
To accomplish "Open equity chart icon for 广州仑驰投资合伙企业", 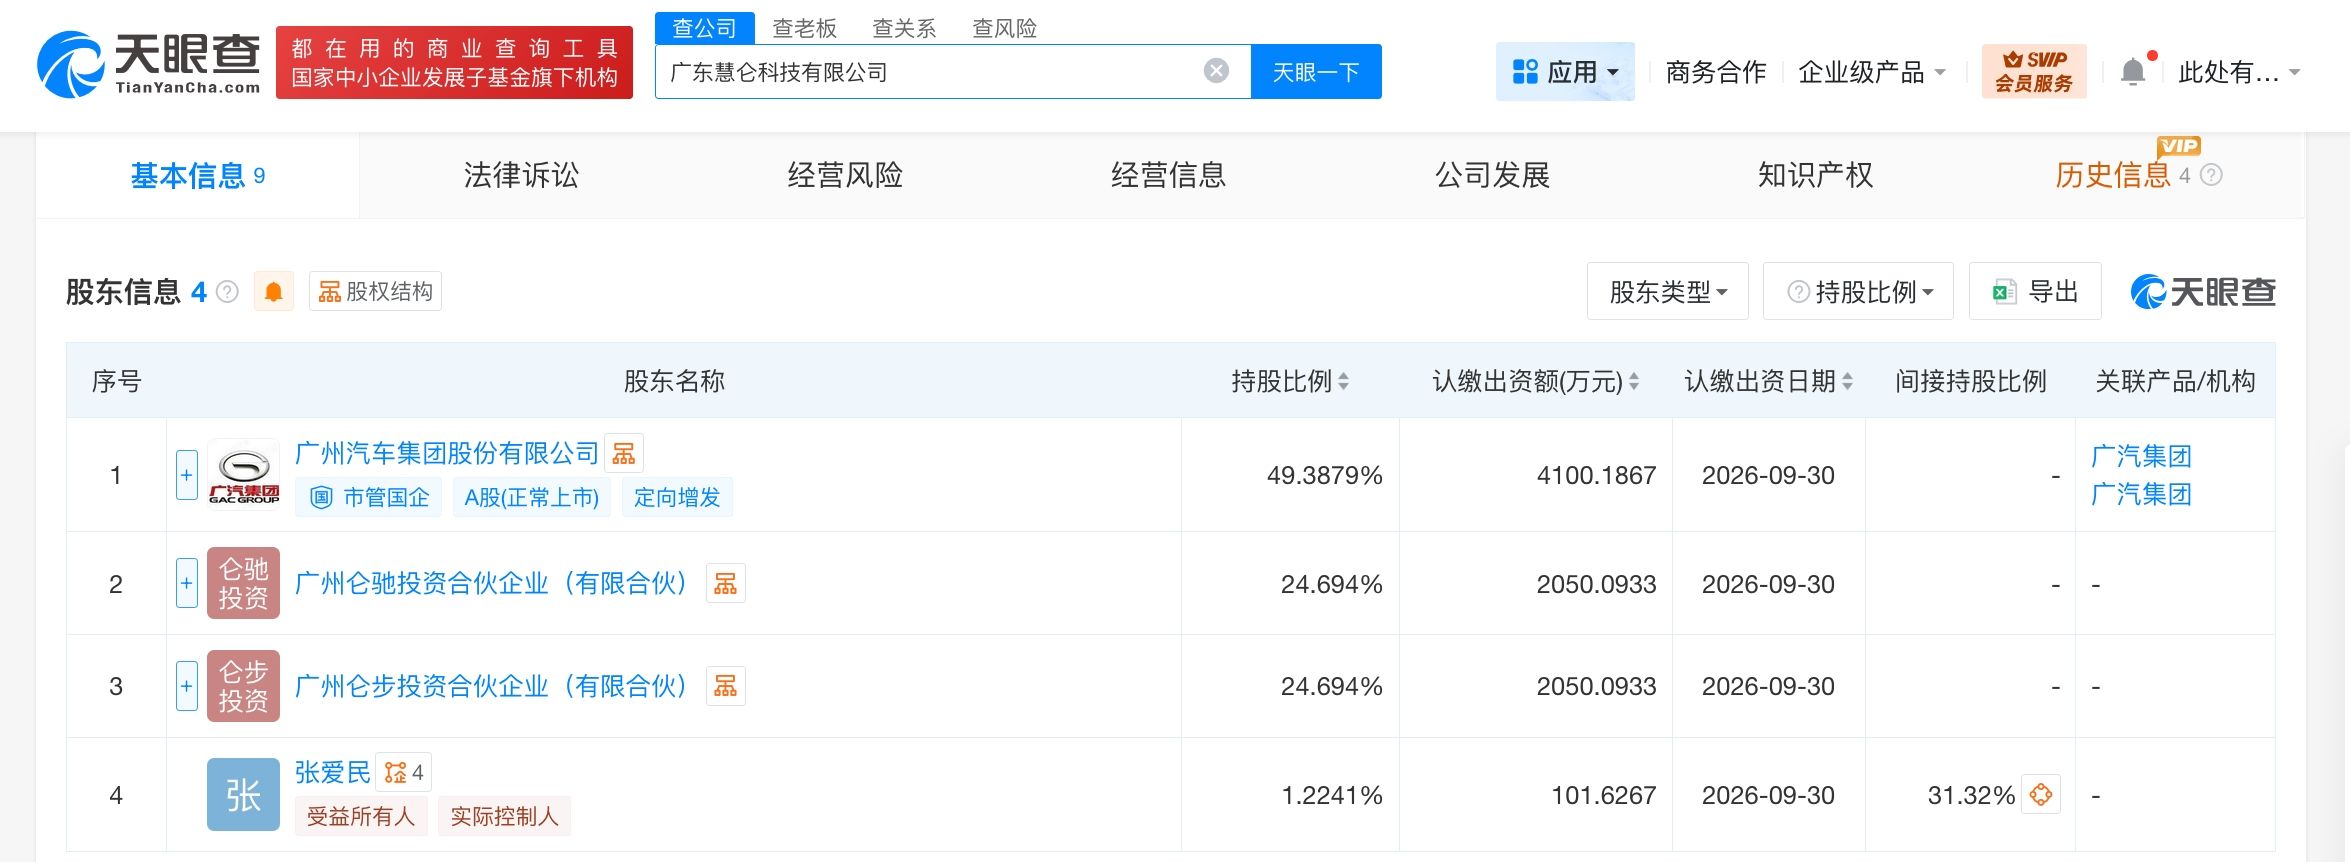I will tap(726, 584).
